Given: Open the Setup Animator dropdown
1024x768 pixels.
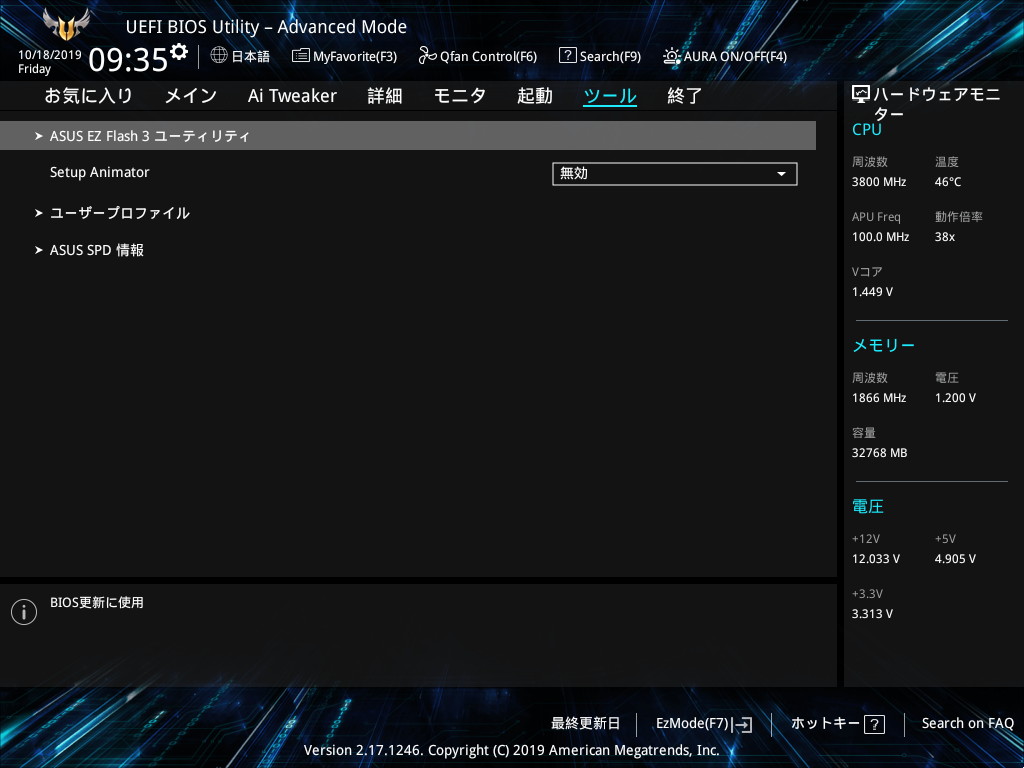Looking at the screenshot, I should (x=675, y=174).
